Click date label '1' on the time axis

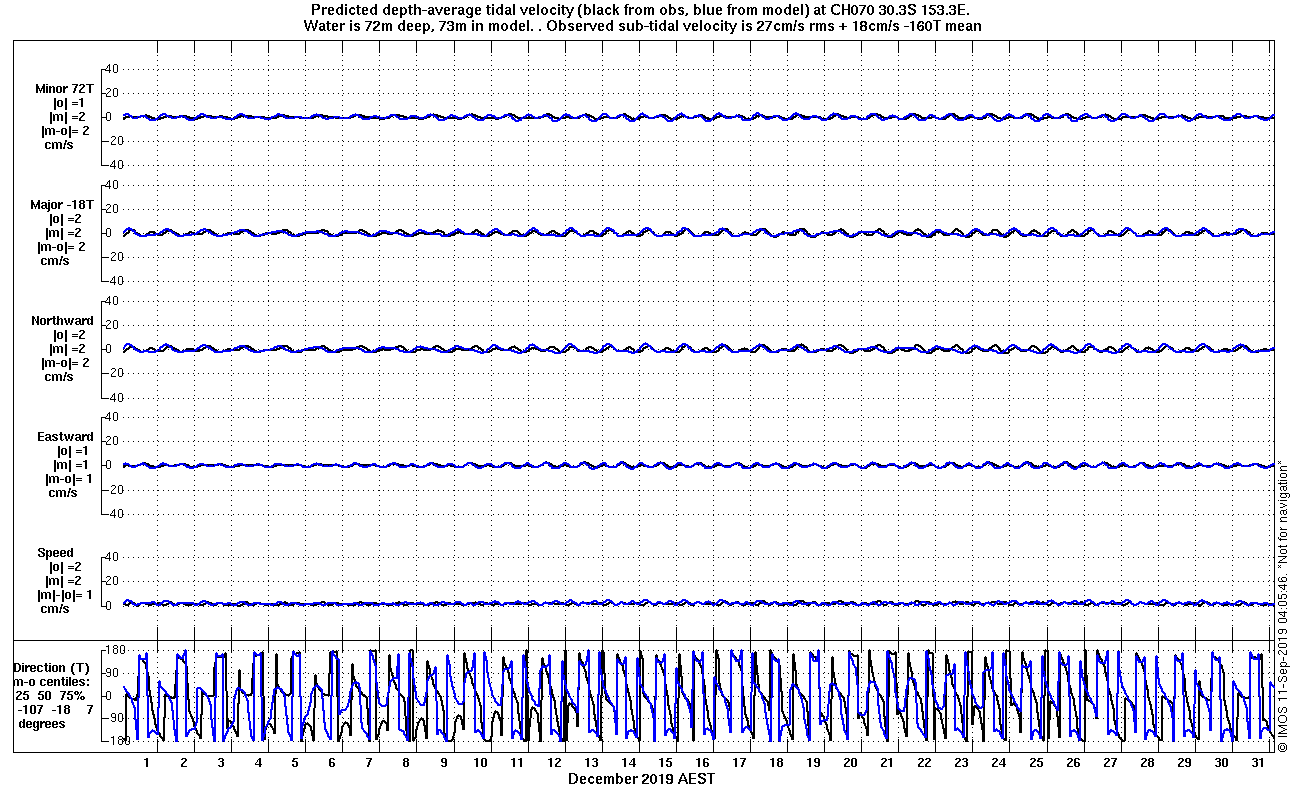tap(146, 762)
